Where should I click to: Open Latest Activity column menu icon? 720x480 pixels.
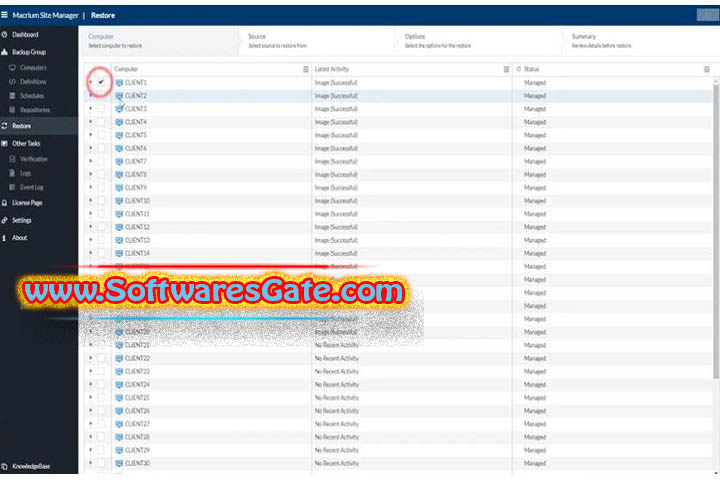tap(506, 69)
